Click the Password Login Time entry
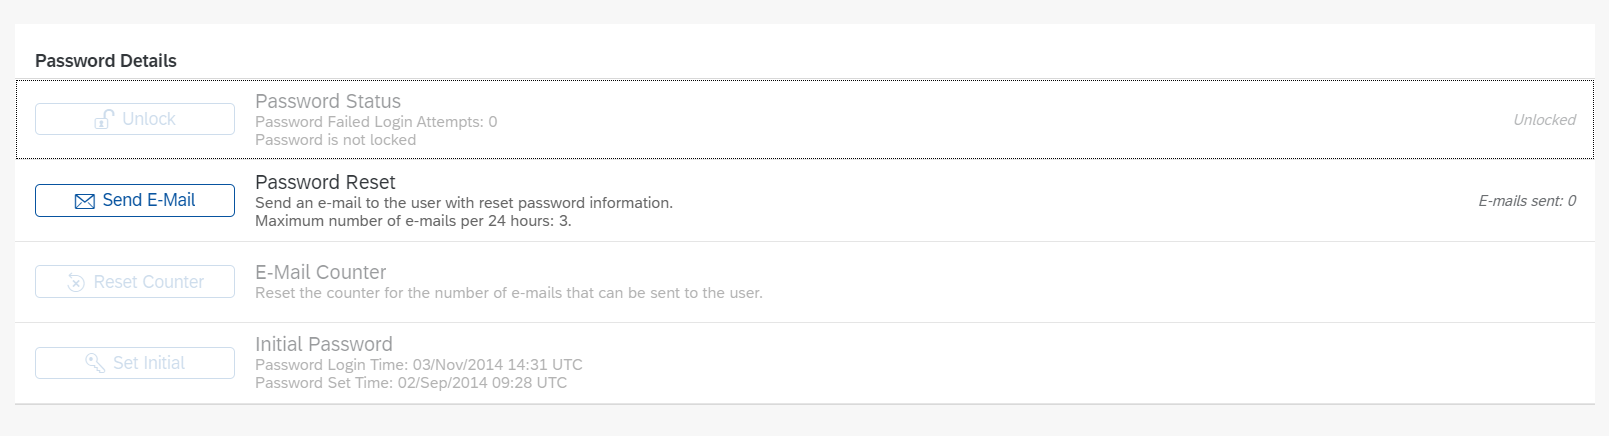1609x436 pixels. tap(419, 365)
